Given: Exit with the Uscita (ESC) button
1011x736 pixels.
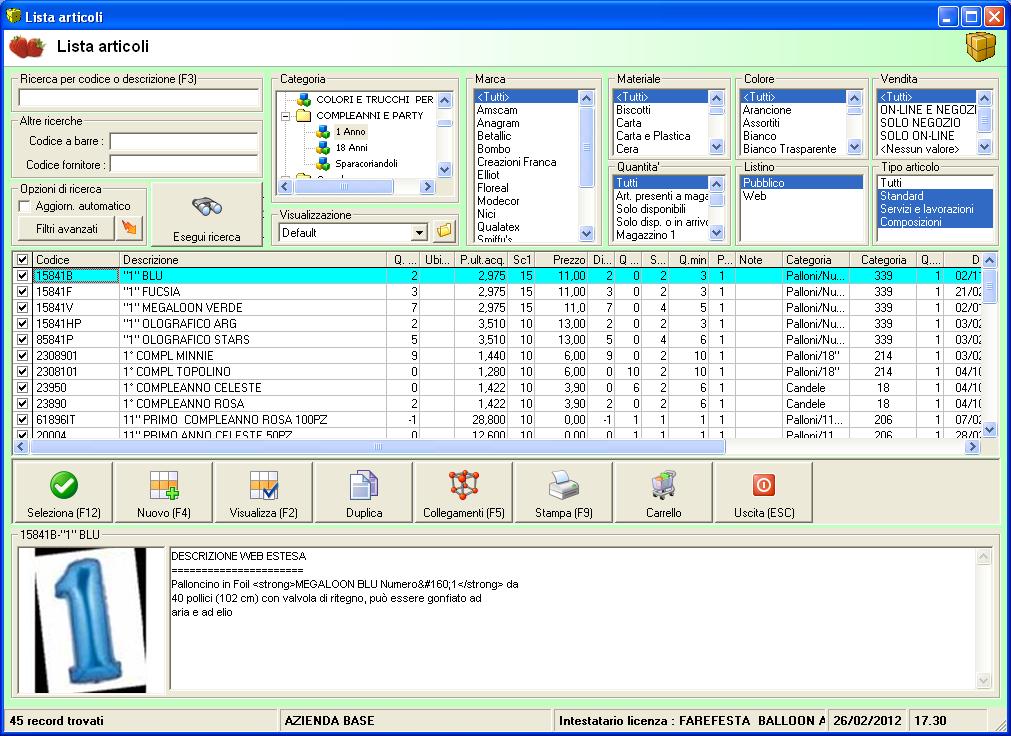Looking at the screenshot, I should pos(763,493).
